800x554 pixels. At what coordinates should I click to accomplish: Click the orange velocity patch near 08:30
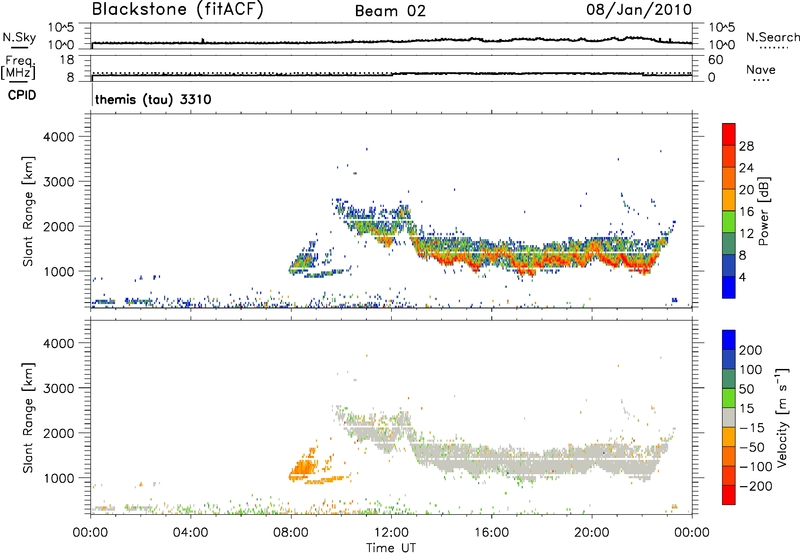pyautogui.click(x=304, y=467)
